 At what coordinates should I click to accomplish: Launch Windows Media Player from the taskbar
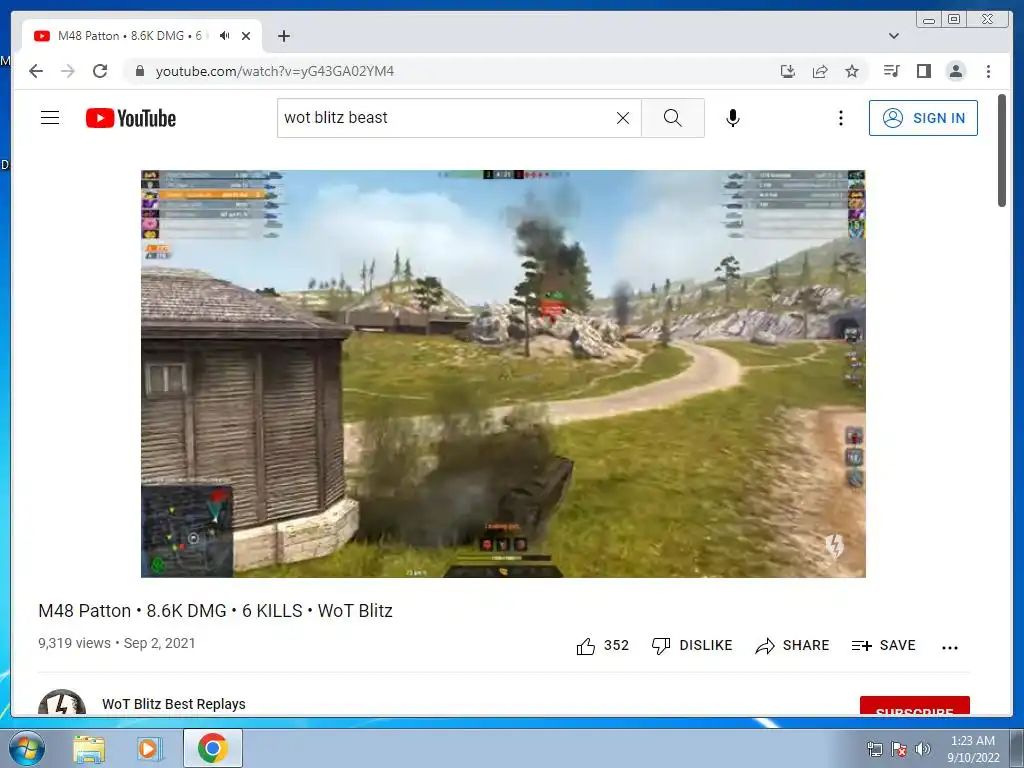(x=148, y=749)
